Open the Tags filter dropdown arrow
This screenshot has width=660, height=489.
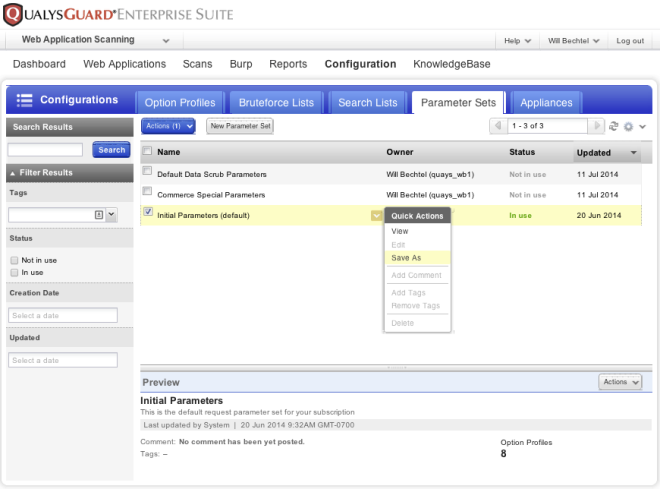point(111,215)
